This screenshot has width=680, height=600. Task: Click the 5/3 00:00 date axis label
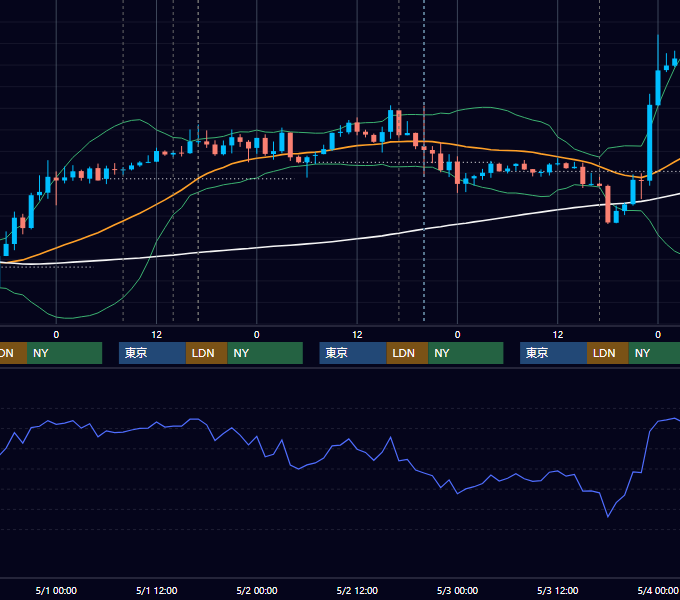(457, 590)
